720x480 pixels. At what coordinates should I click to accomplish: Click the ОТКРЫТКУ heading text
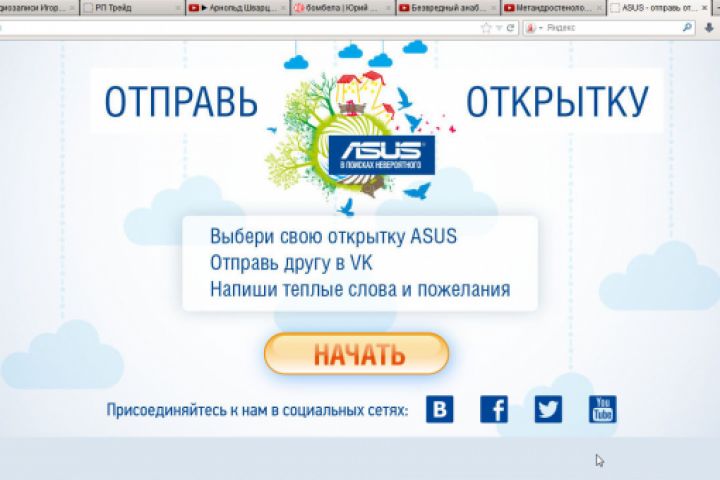(557, 102)
